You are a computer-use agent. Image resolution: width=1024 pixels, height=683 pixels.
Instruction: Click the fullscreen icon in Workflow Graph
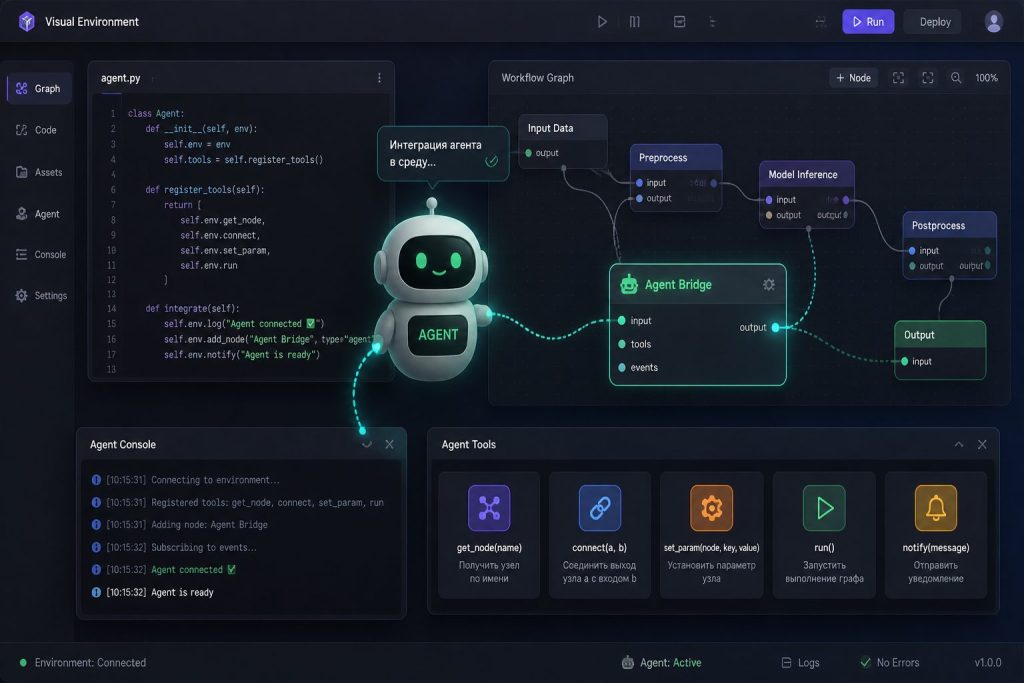click(x=927, y=78)
